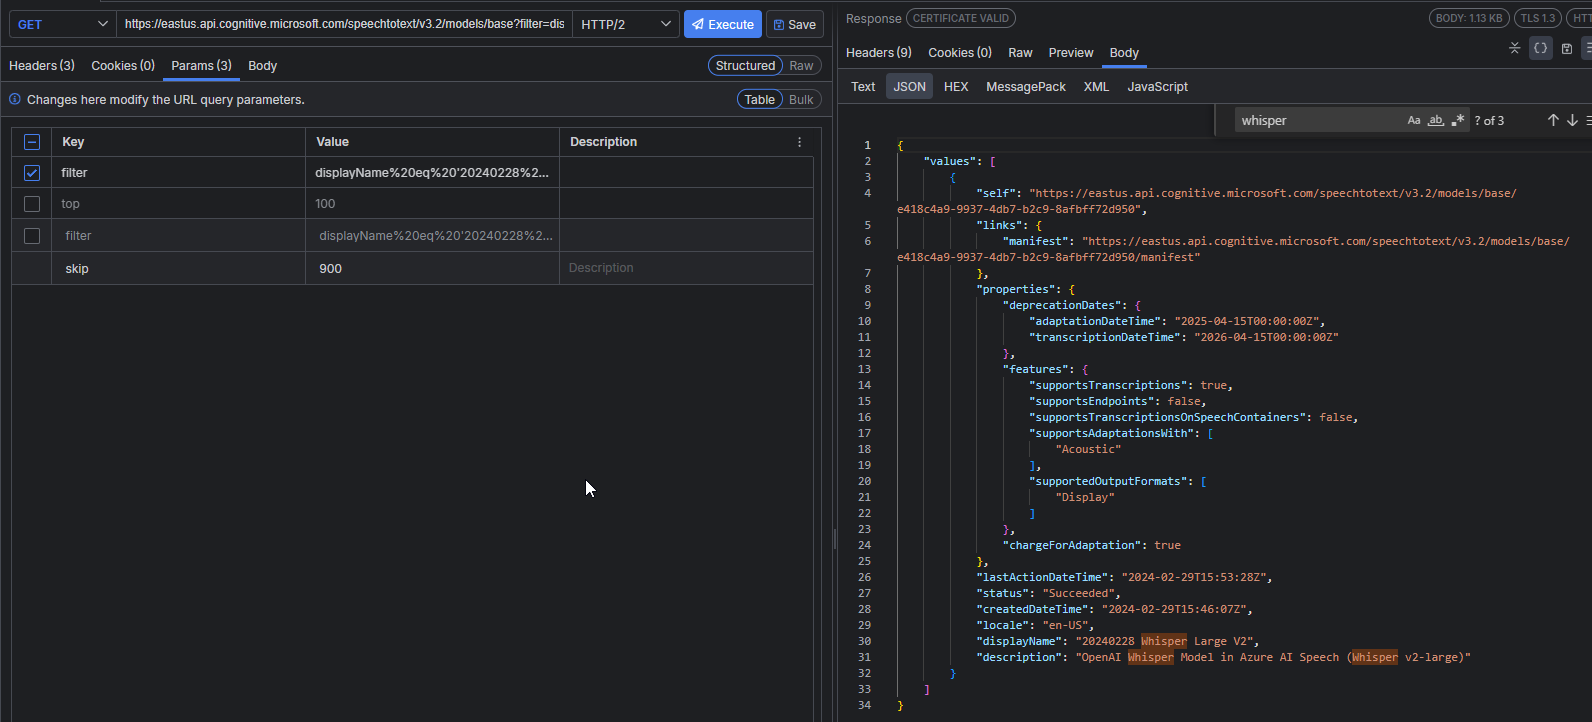Toggle the curly braces format icon
The height and width of the screenshot is (722, 1592).
point(1540,48)
